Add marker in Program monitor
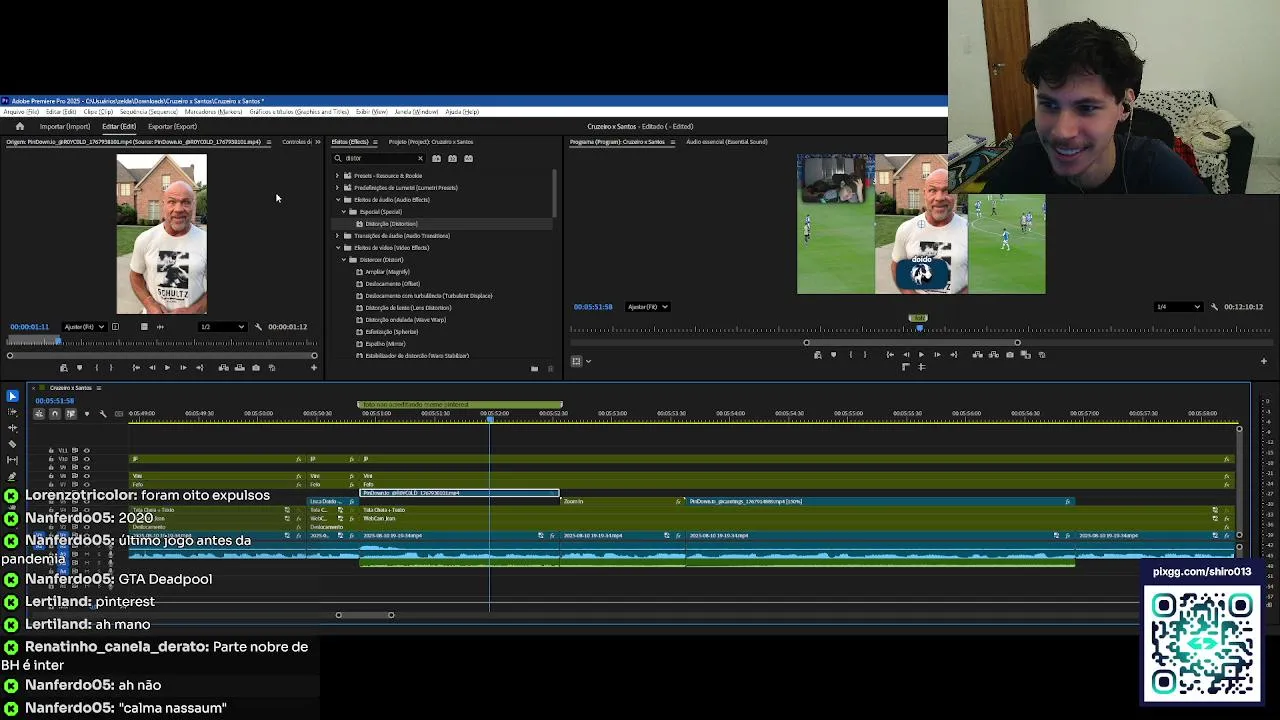 click(833, 354)
